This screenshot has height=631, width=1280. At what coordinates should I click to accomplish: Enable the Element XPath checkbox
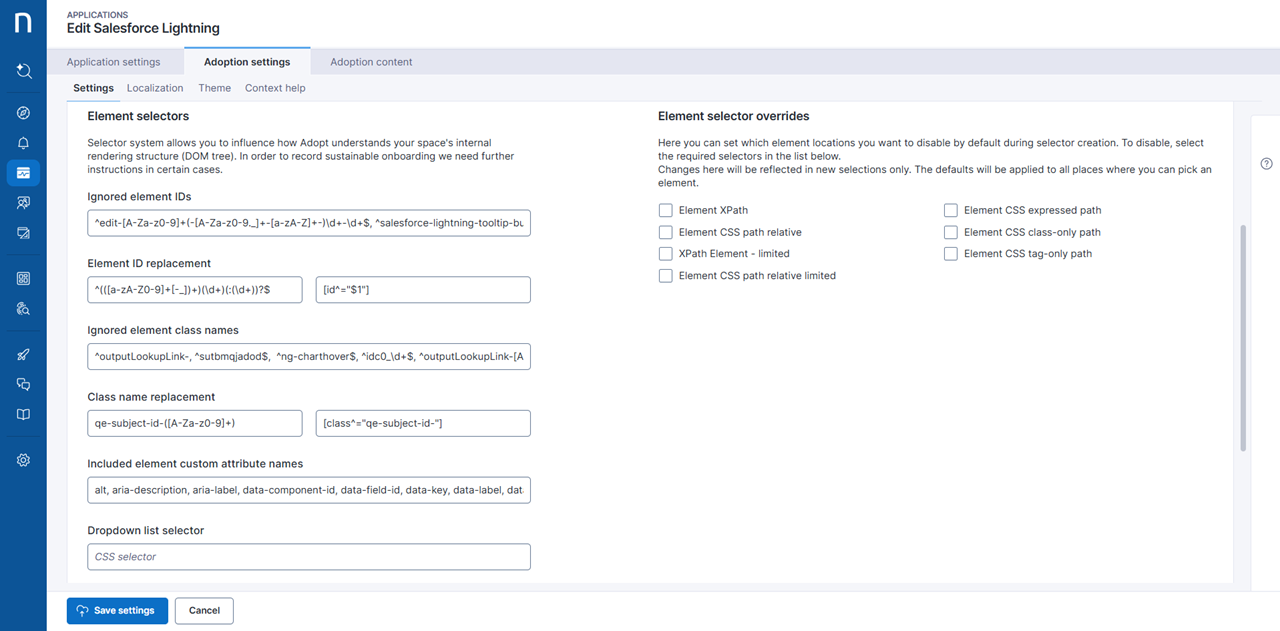pyautogui.click(x=666, y=210)
